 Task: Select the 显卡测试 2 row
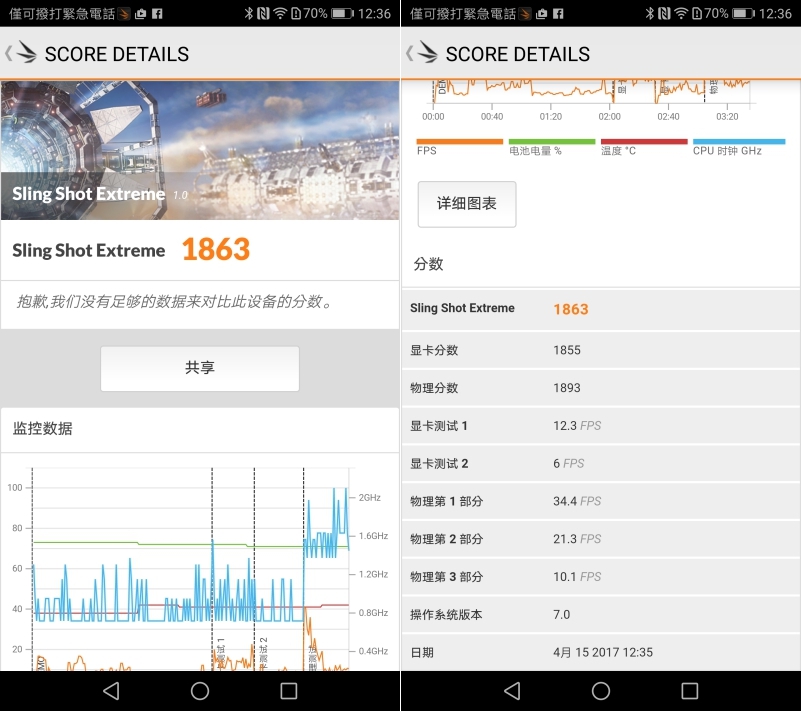(601, 463)
